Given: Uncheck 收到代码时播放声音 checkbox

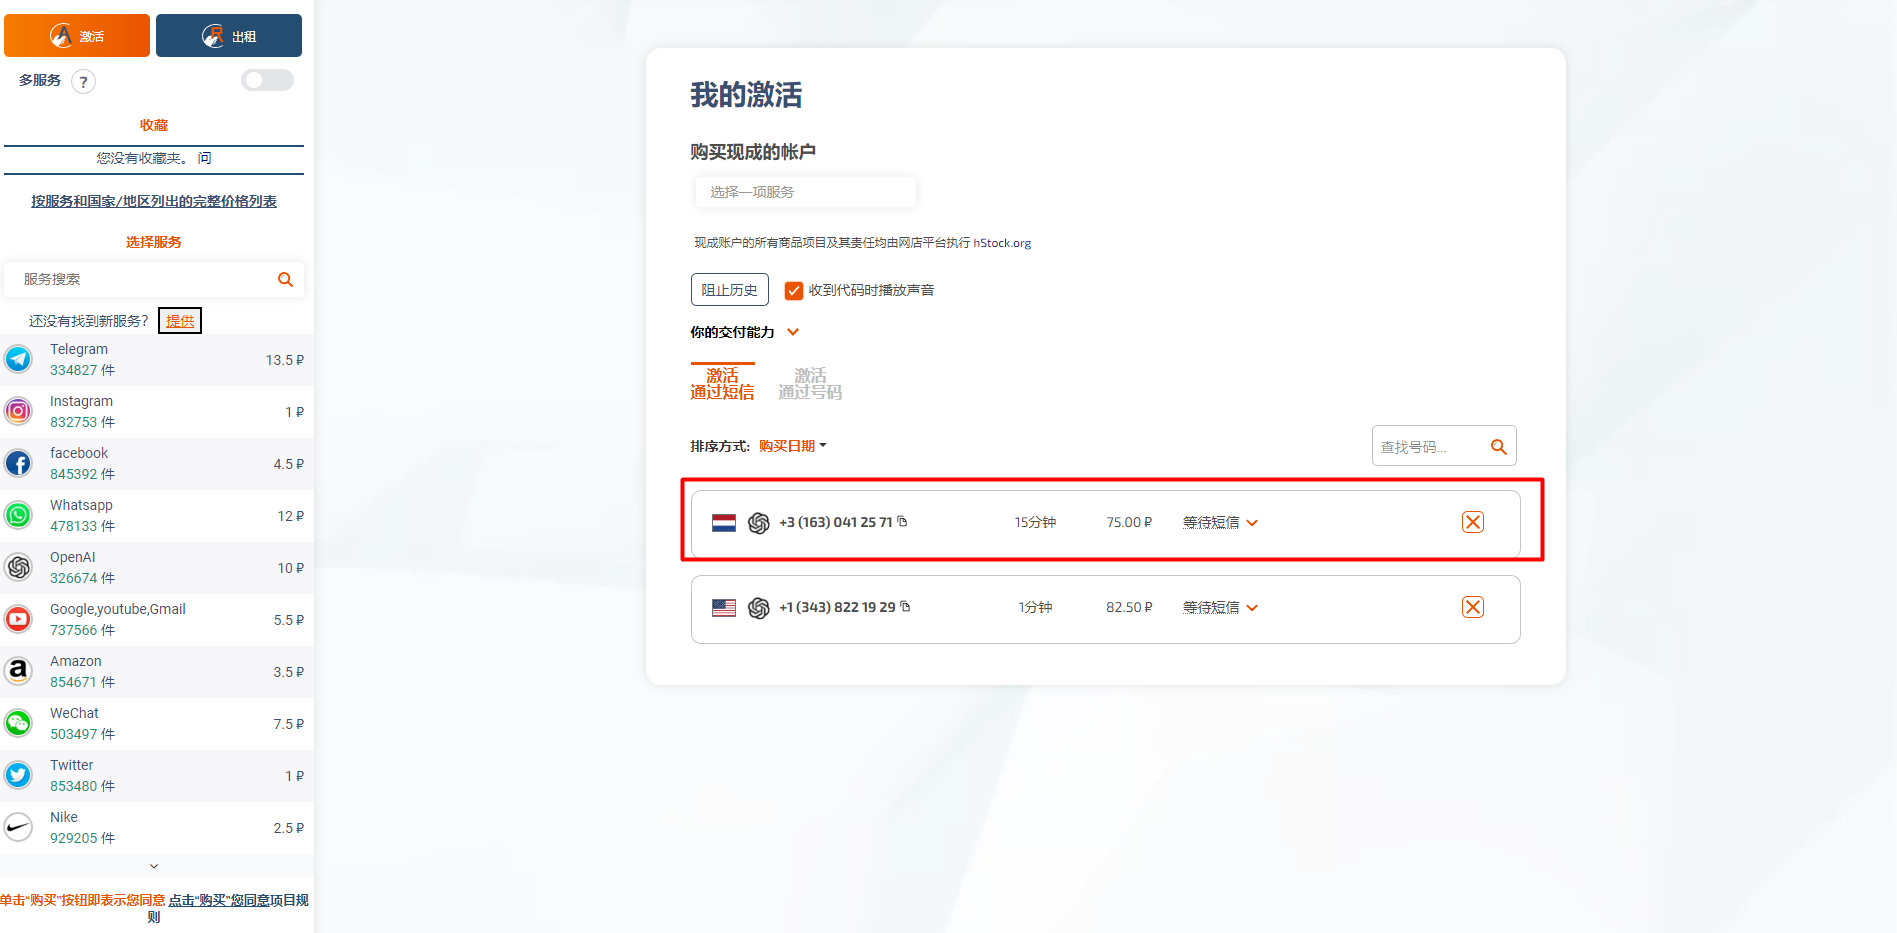Looking at the screenshot, I should click(794, 291).
